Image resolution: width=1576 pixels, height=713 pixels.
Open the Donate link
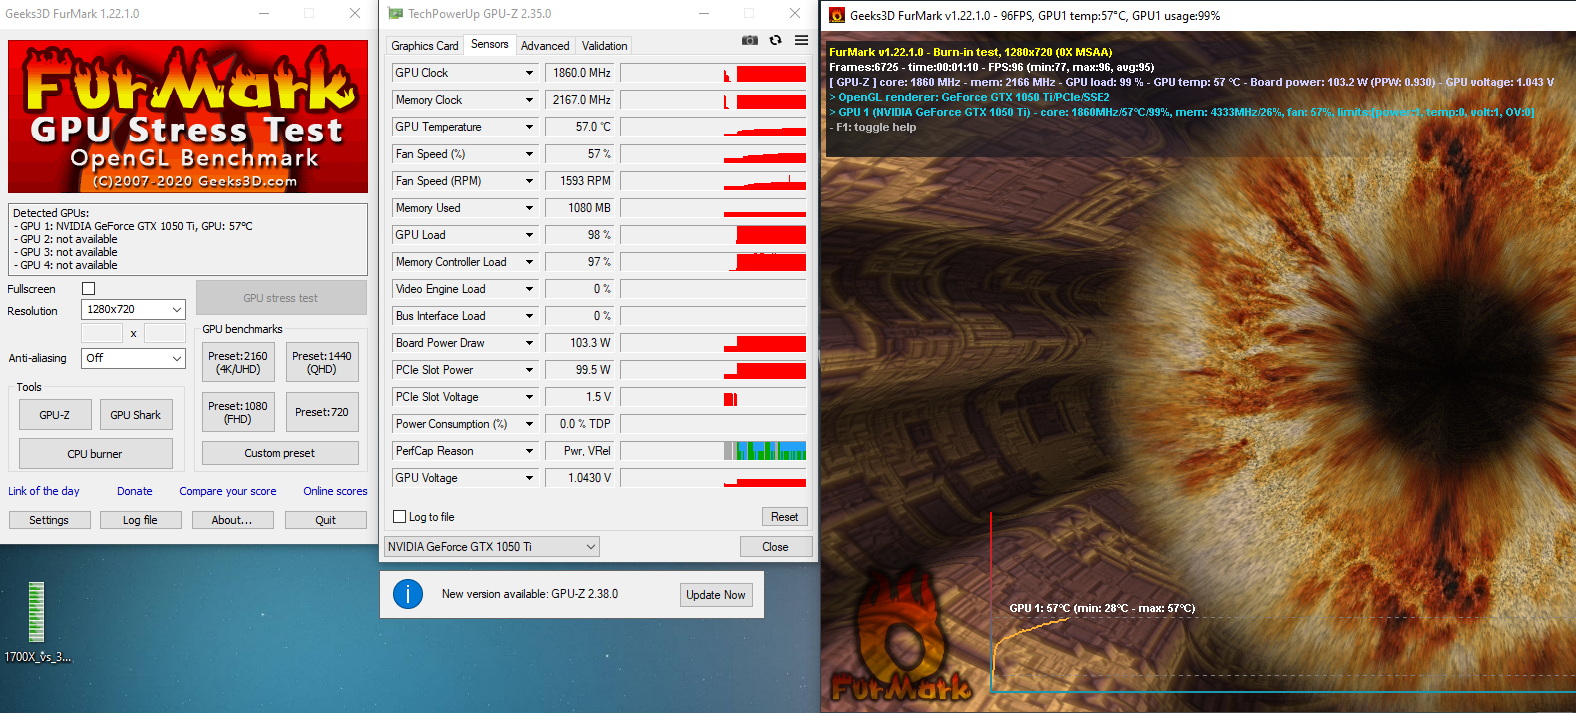(135, 491)
